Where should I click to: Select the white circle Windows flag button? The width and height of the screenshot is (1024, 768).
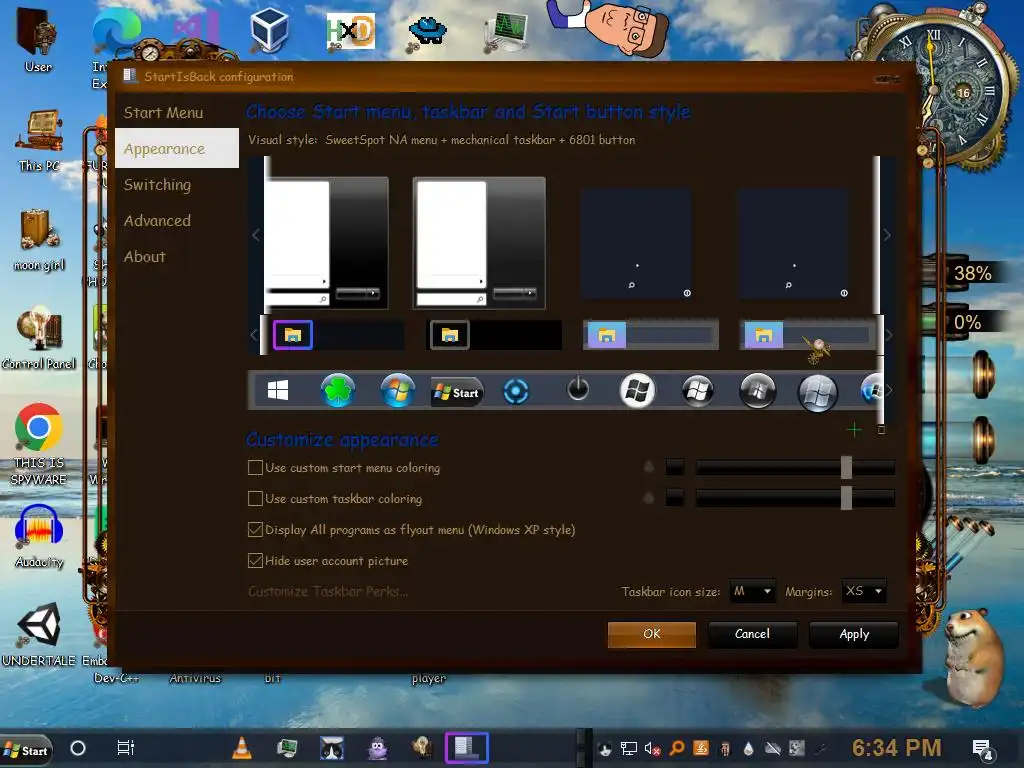(x=637, y=391)
